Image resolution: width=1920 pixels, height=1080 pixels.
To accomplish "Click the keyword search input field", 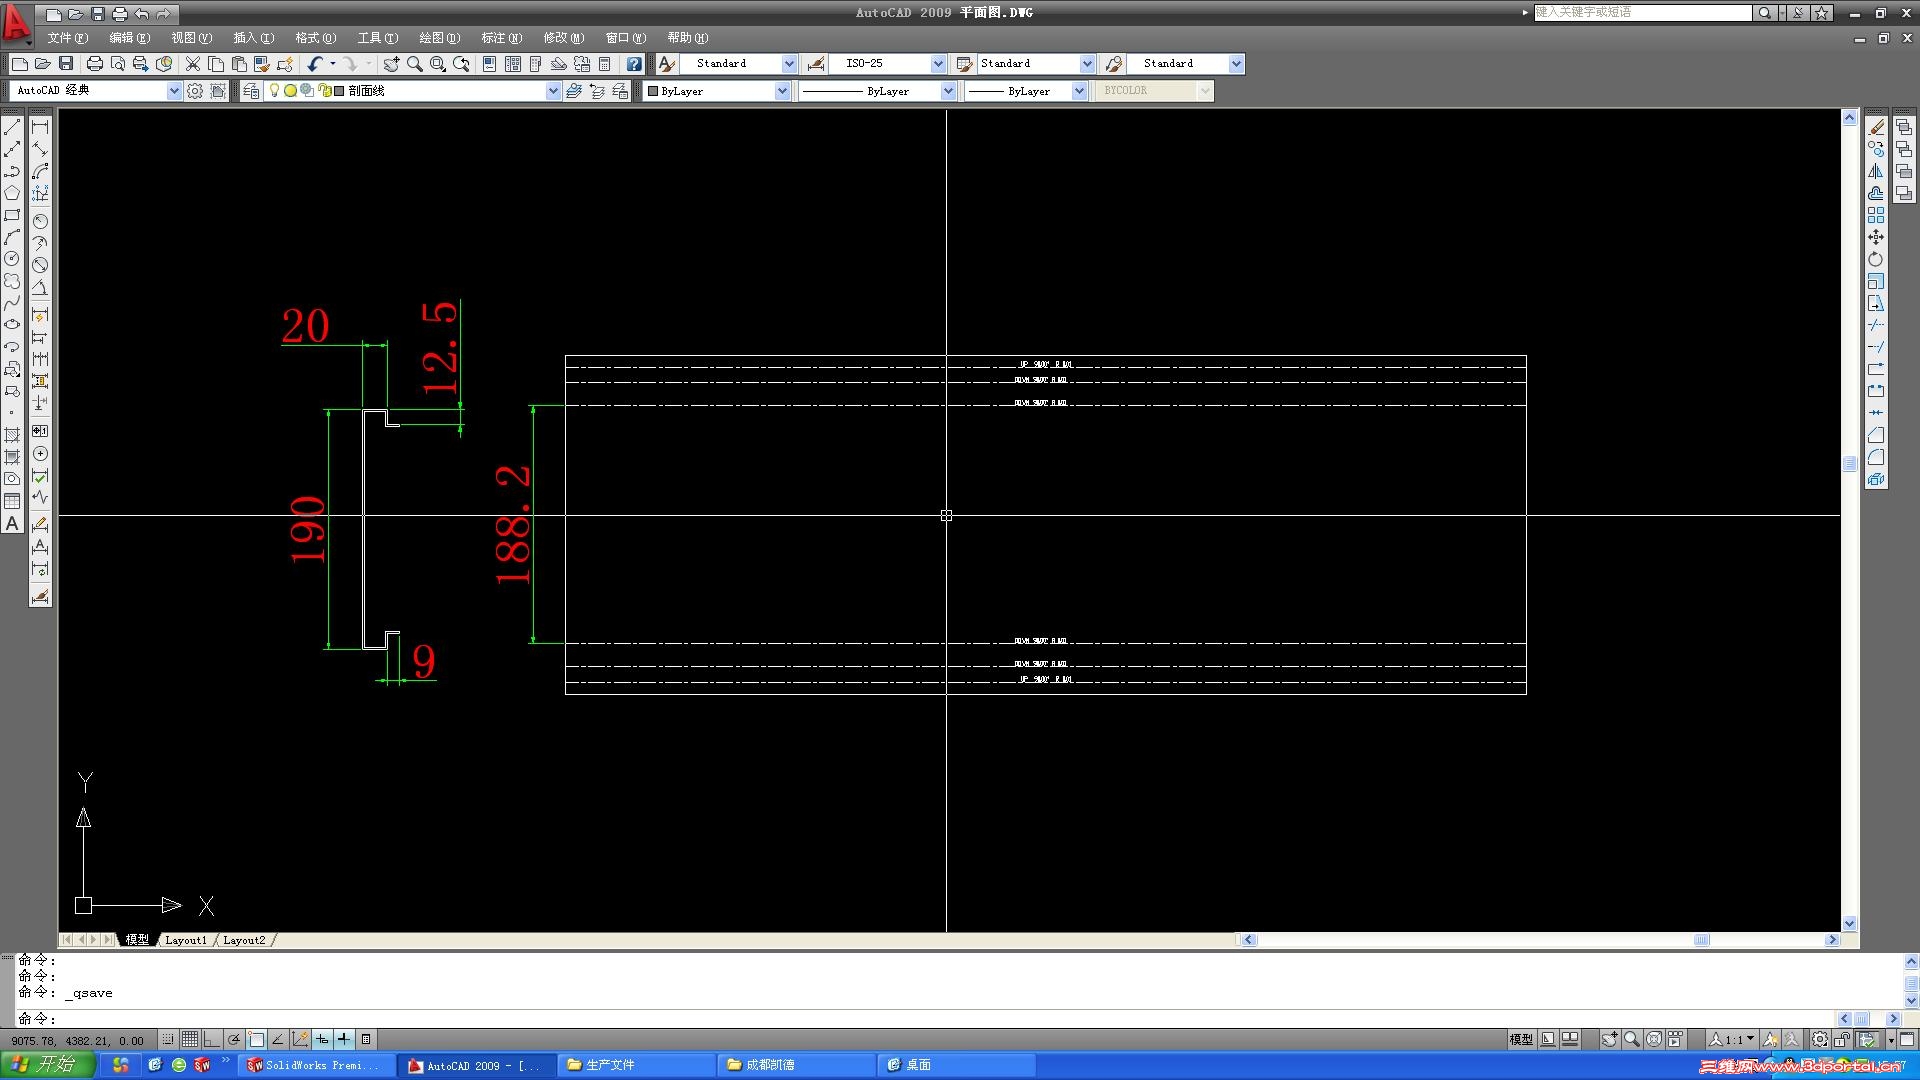I will [x=1642, y=12].
